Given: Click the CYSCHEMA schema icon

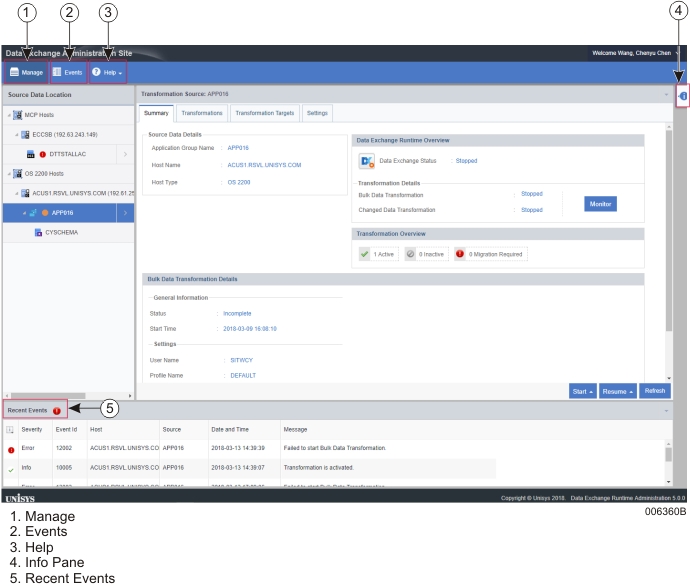Looking at the screenshot, I should click(x=38, y=232).
